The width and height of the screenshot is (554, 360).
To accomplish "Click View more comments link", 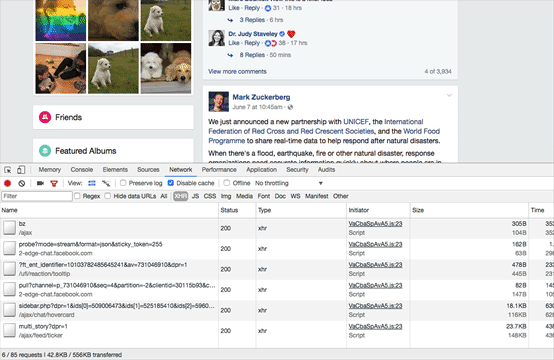I will [237, 71].
